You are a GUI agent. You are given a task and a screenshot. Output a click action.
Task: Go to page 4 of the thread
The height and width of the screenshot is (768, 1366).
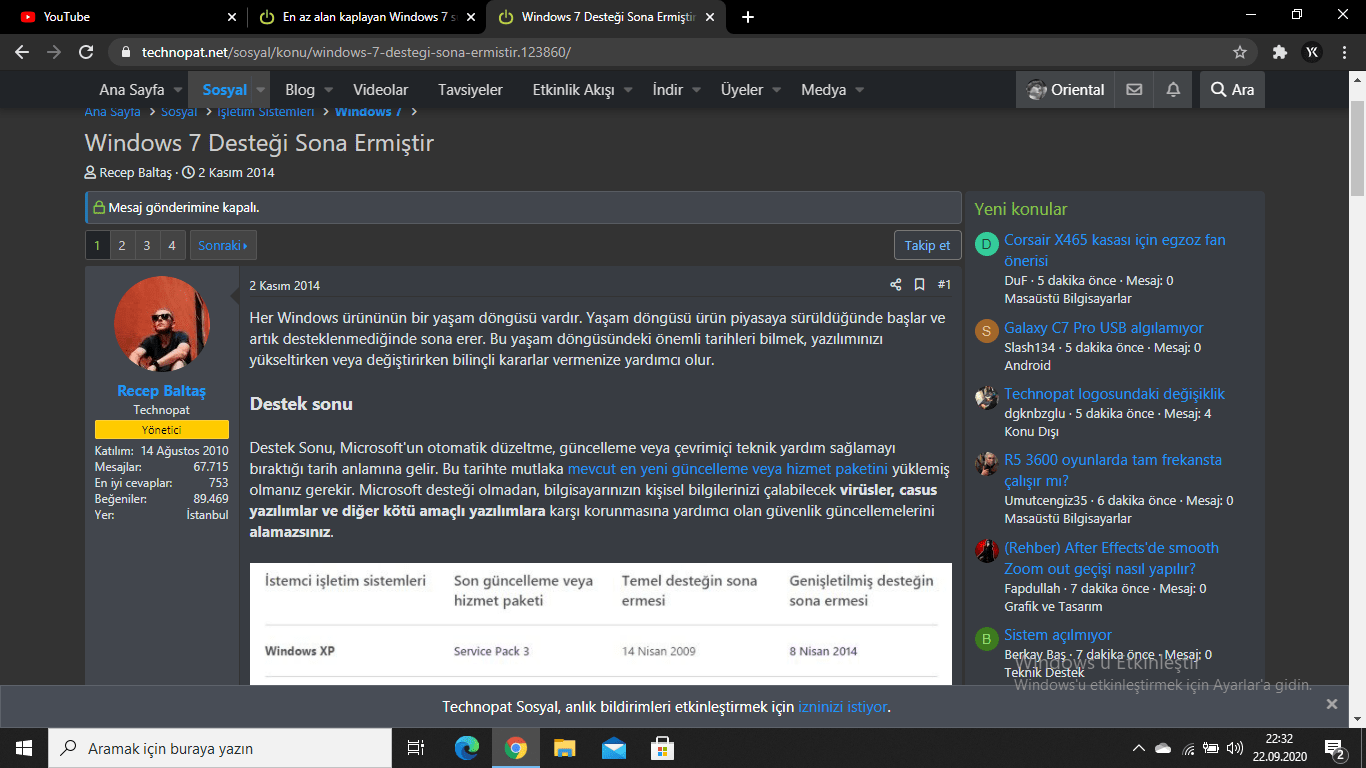click(172, 245)
